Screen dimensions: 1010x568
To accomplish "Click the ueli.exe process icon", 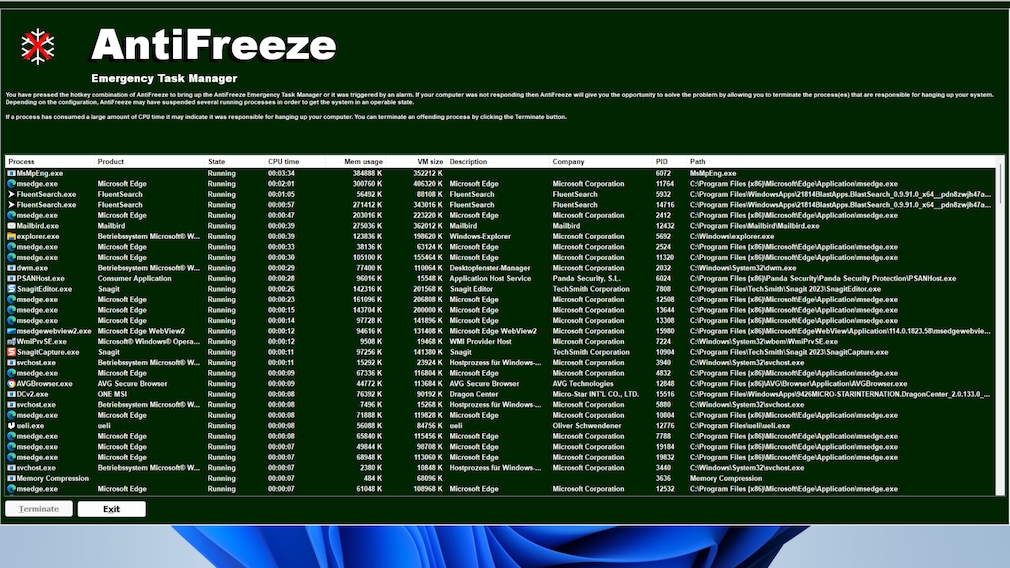I will tap(11, 425).
